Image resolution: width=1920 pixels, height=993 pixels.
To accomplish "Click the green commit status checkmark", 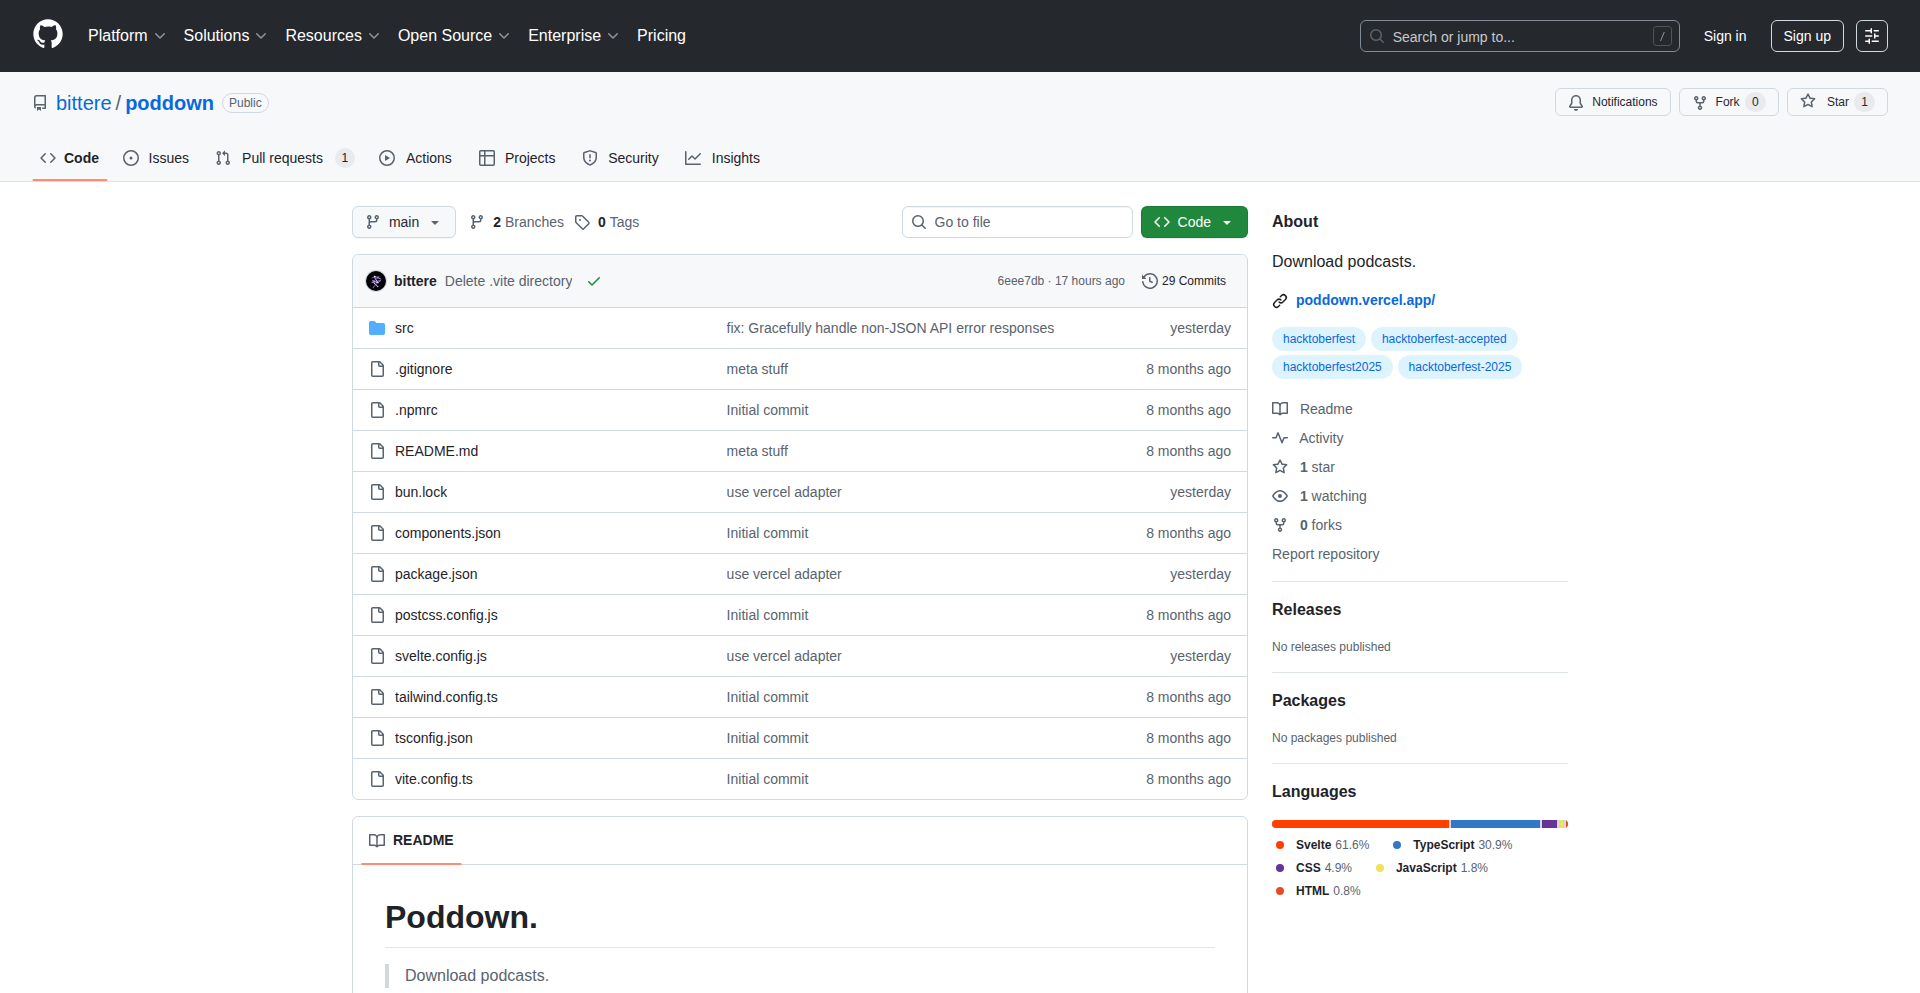I will coord(594,282).
